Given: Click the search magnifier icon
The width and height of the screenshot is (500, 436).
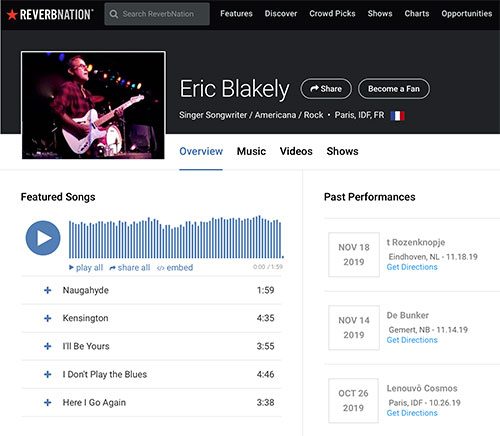Looking at the screenshot, I should coord(114,14).
